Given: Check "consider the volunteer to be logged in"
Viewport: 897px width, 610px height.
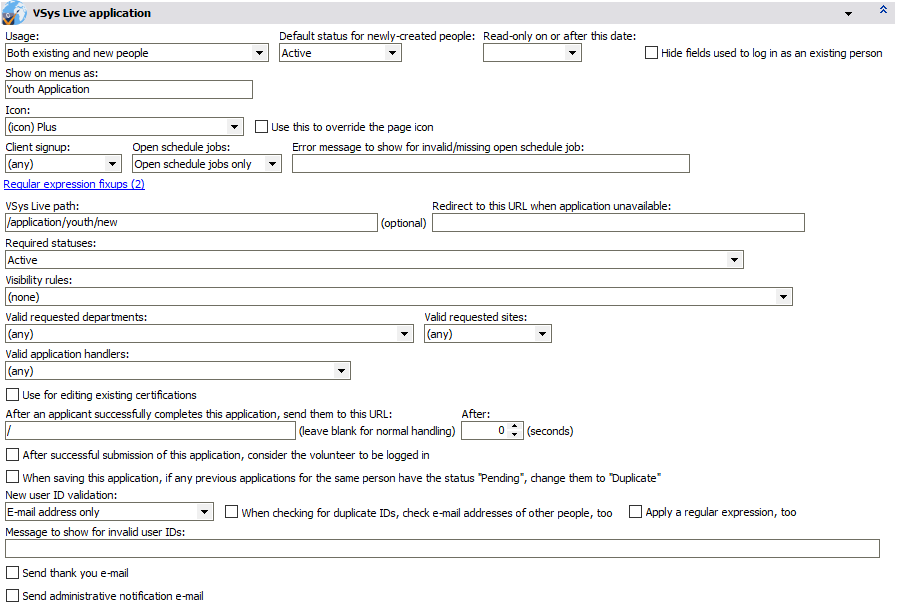Looking at the screenshot, I should 10,455.
